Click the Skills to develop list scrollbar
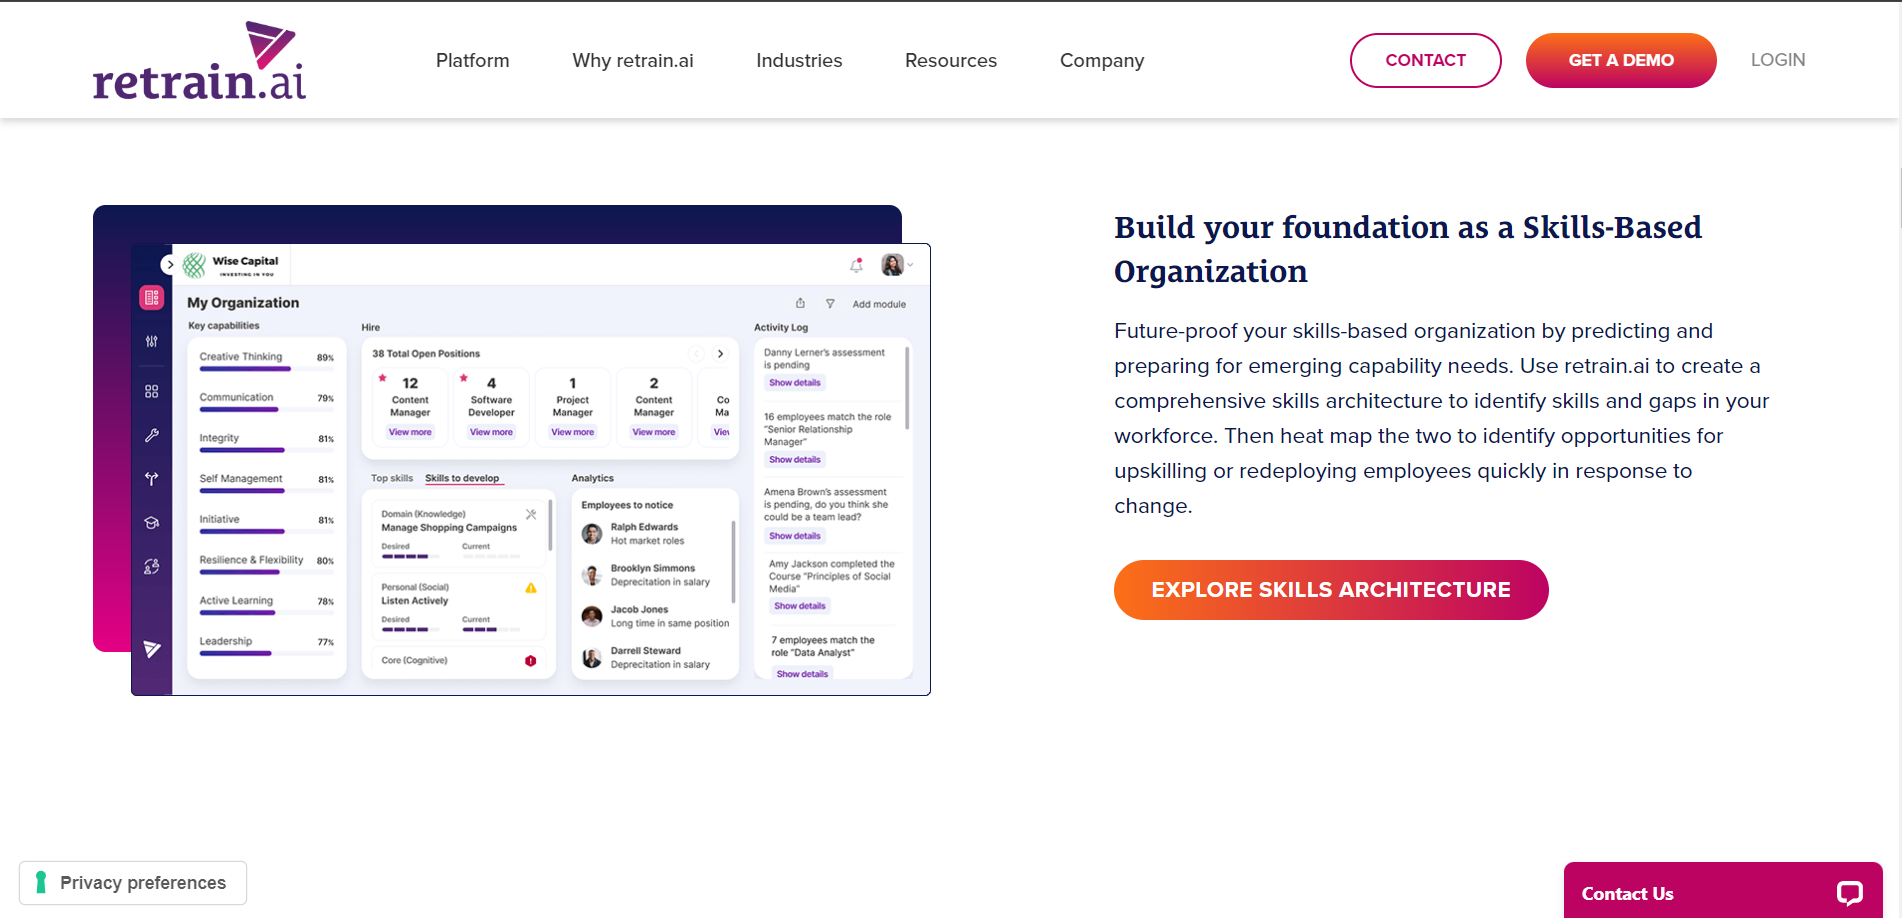Screen dimensions: 1902x918 (550, 526)
